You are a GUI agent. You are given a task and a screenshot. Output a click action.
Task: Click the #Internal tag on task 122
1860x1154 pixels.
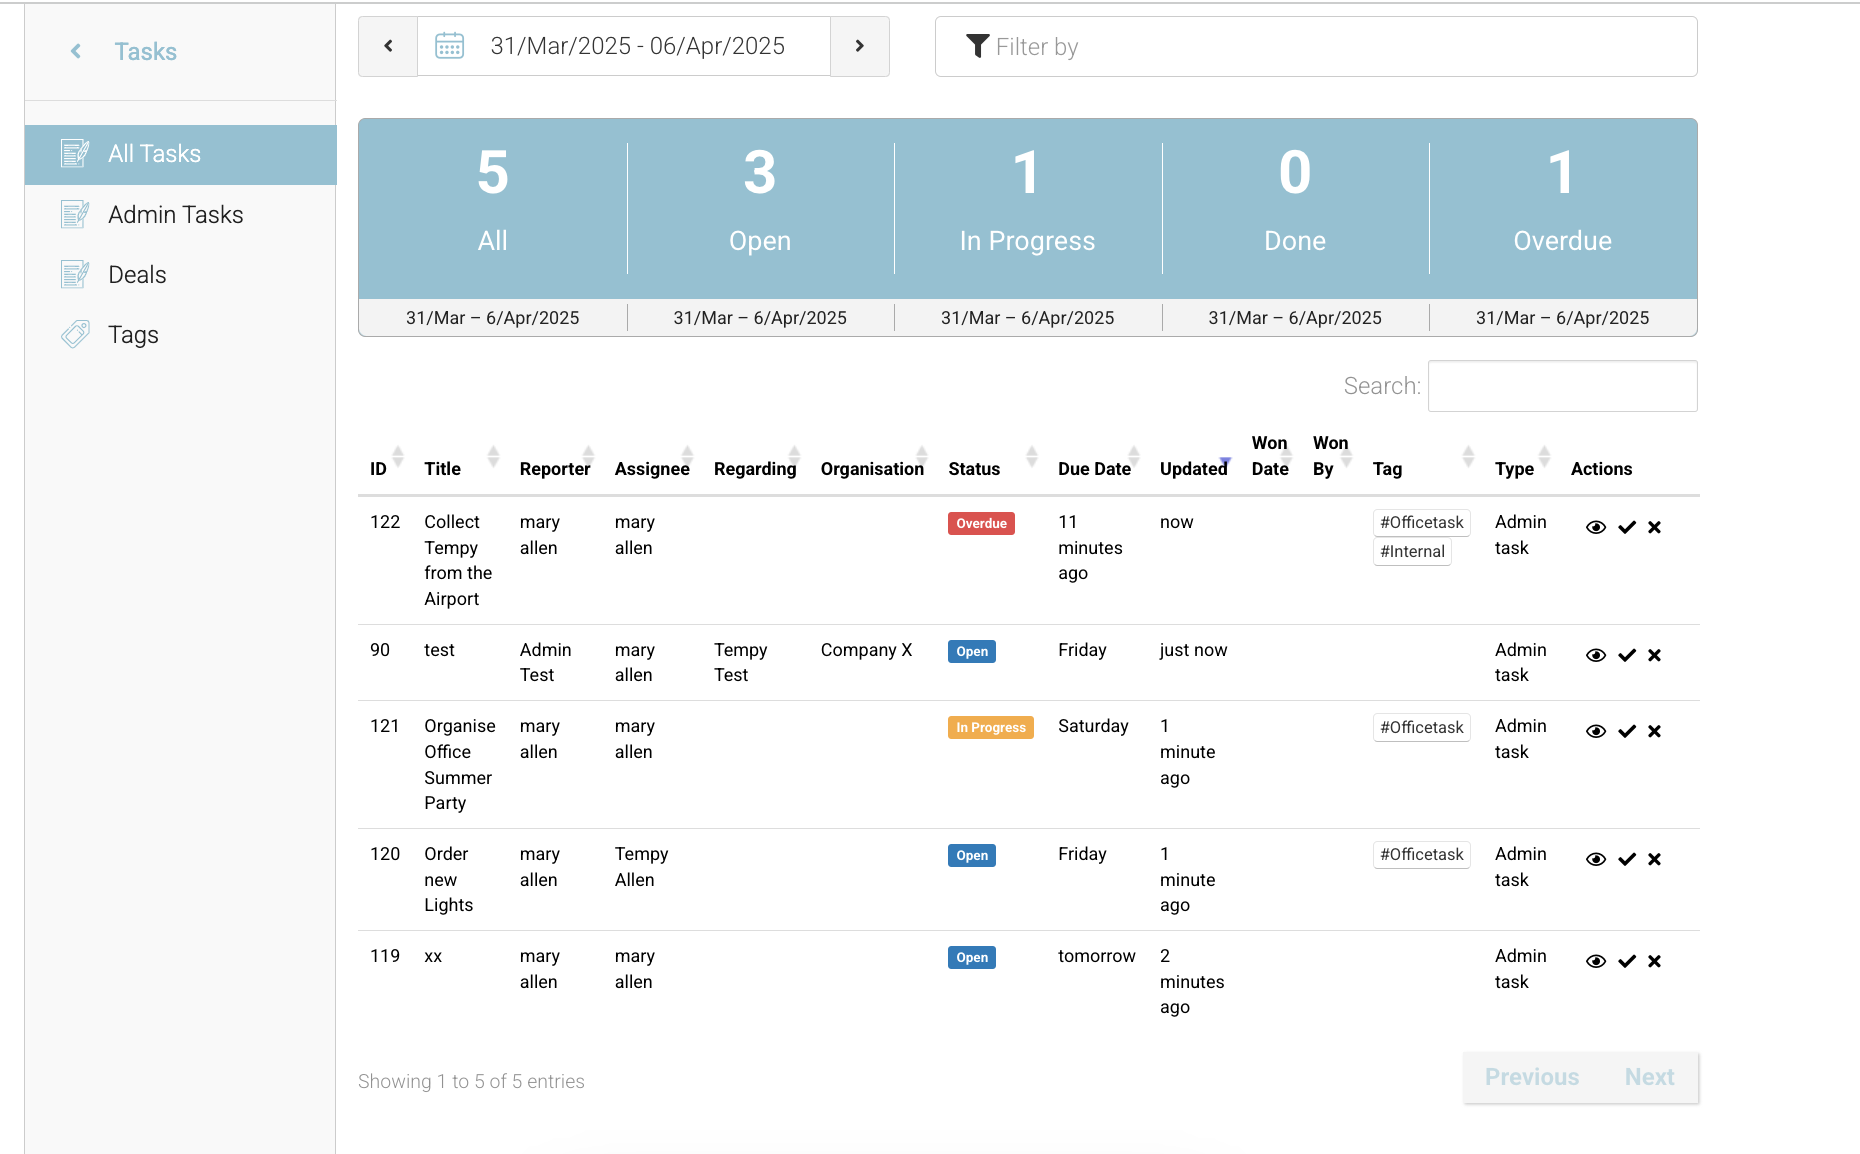(1412, 551)
